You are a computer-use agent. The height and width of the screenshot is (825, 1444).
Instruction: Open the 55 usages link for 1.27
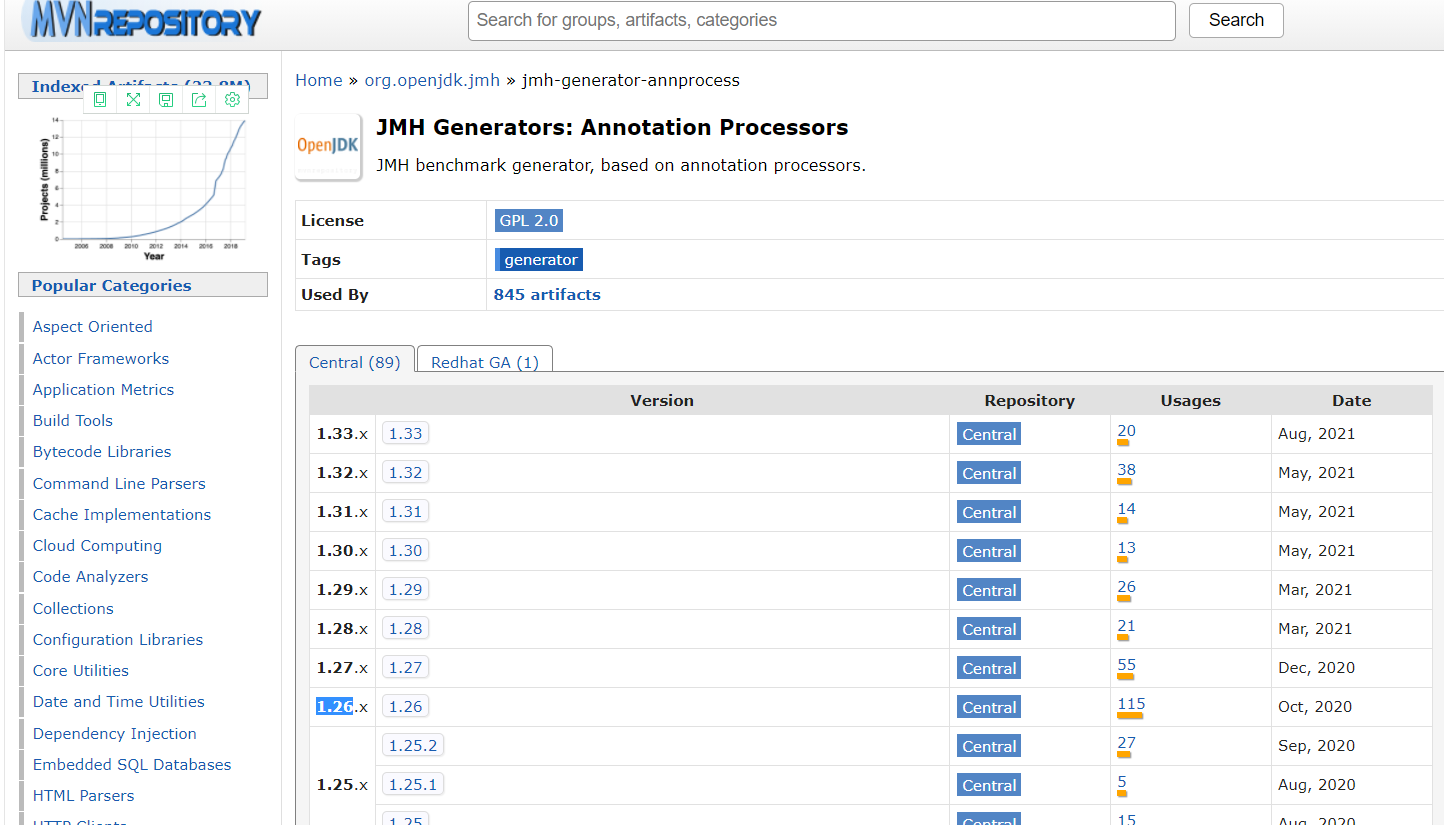point(1126,665)
